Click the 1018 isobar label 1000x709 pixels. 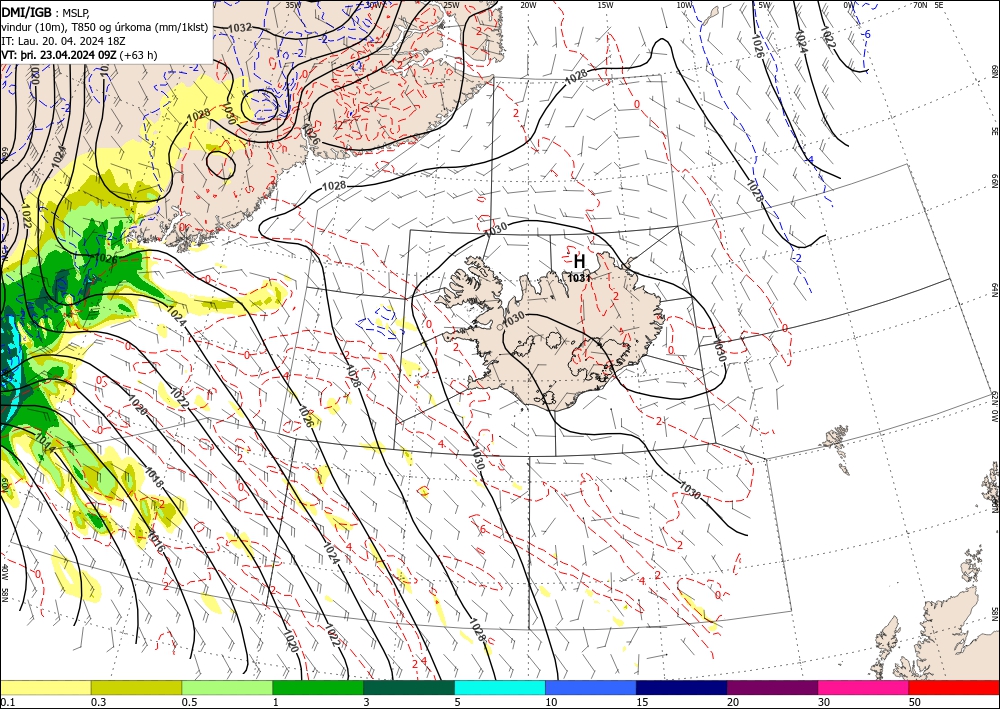[154, 478]
